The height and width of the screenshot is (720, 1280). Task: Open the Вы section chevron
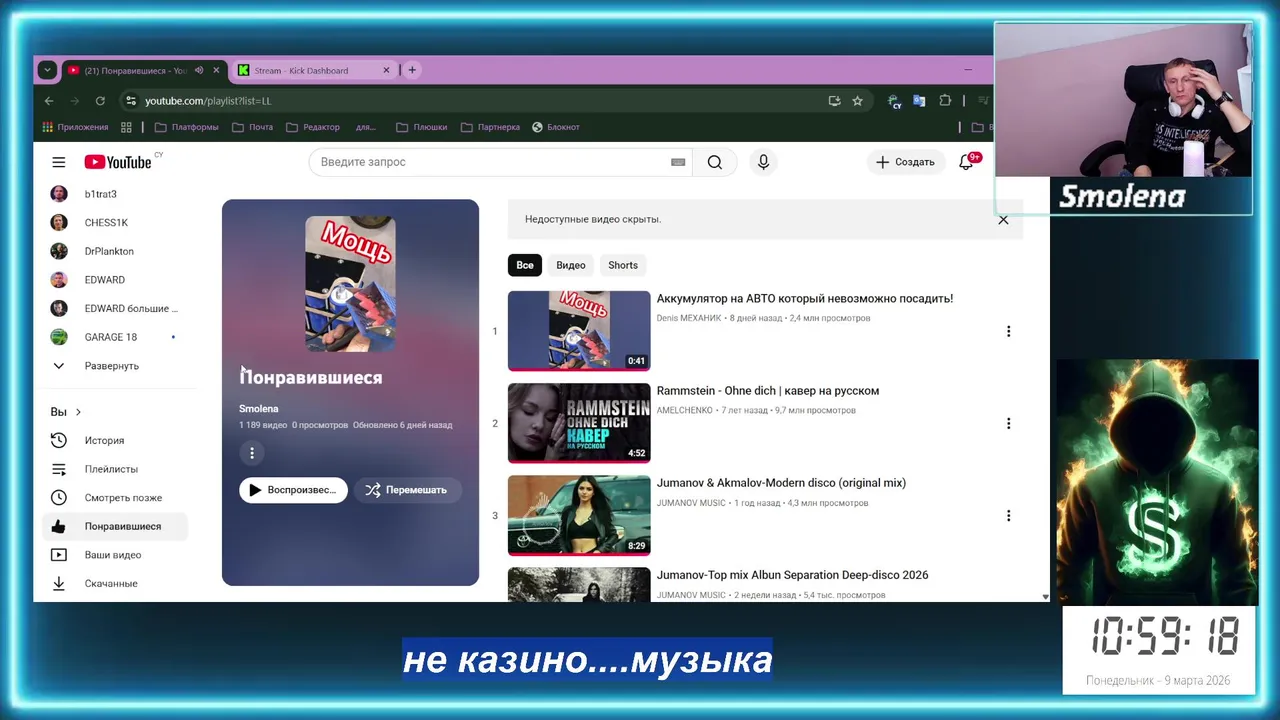pos(78,412)
